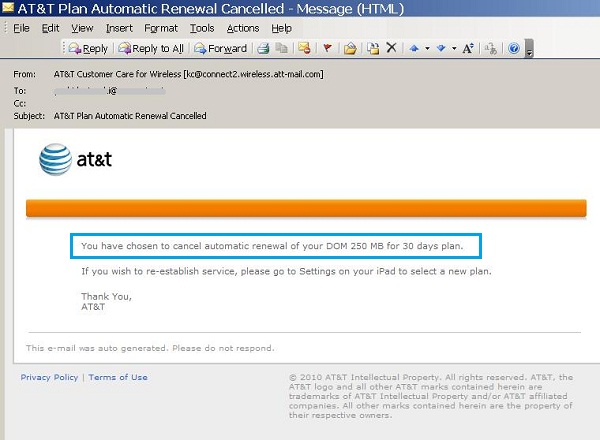
Task: Print the message with printer icon
Action: [263, 49]
